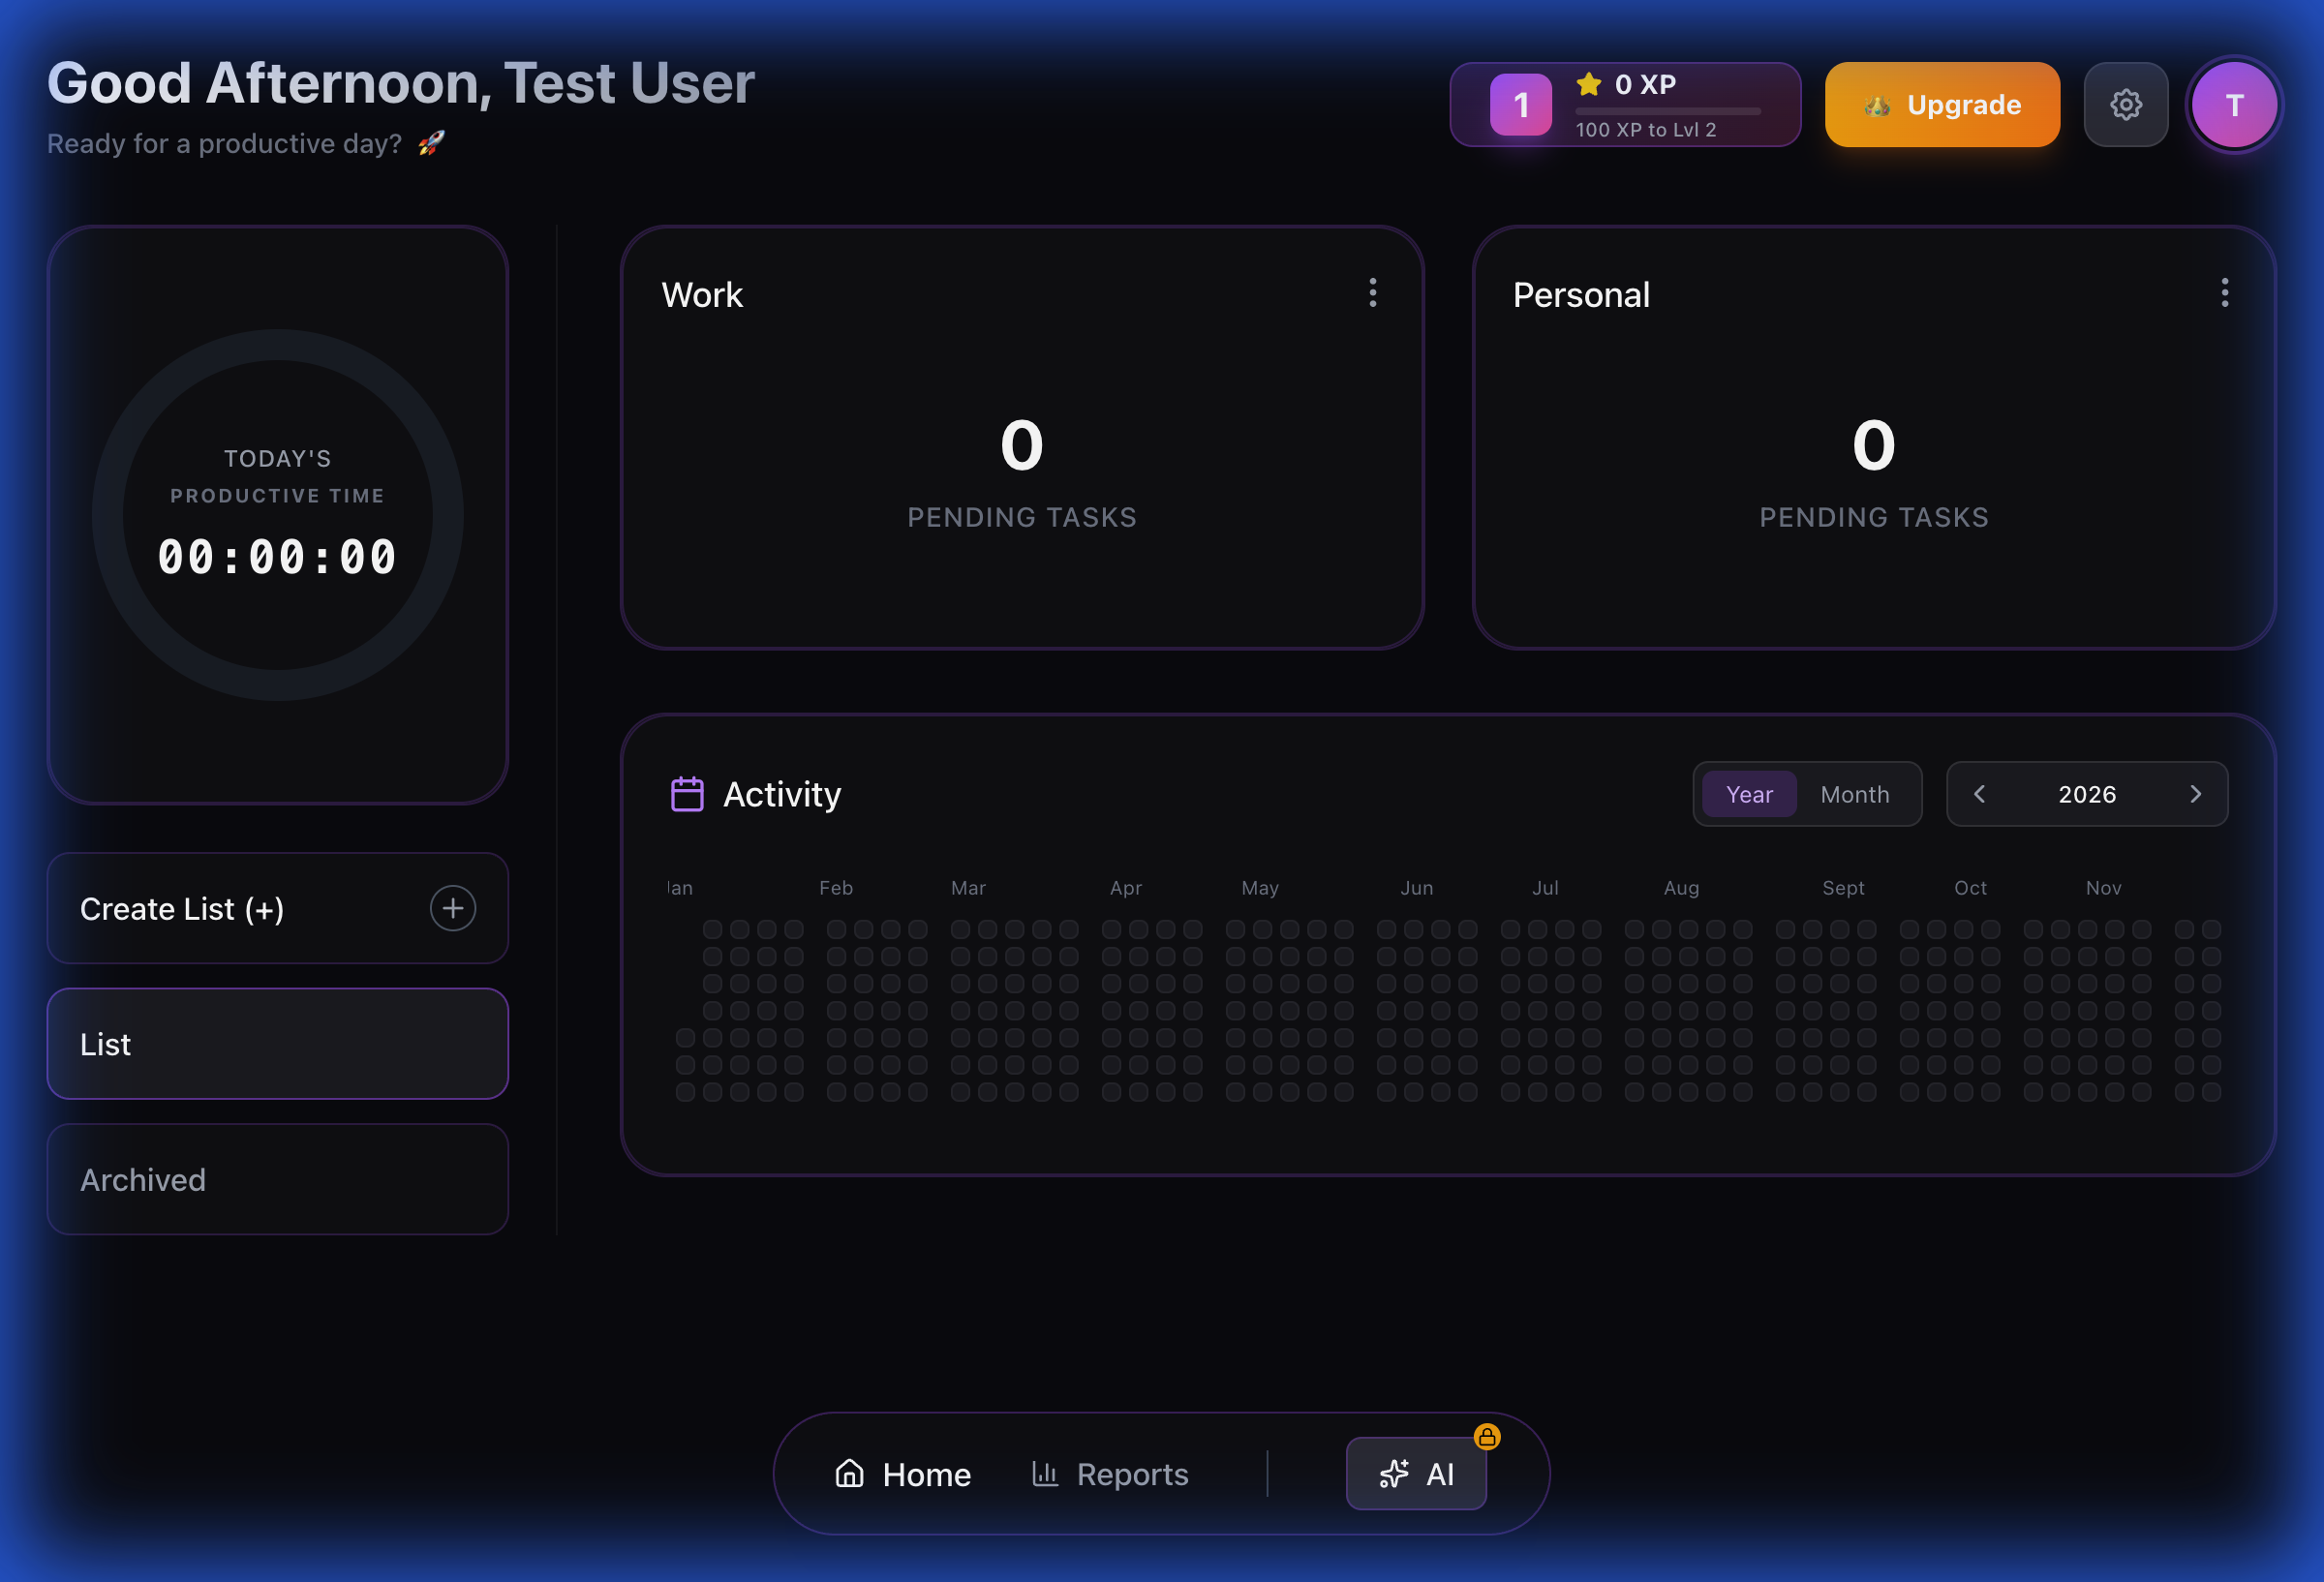Go to previous year with left chevron
Screen dimensions: 2324x1582
pyautogui.click(x=1979, y=794)
